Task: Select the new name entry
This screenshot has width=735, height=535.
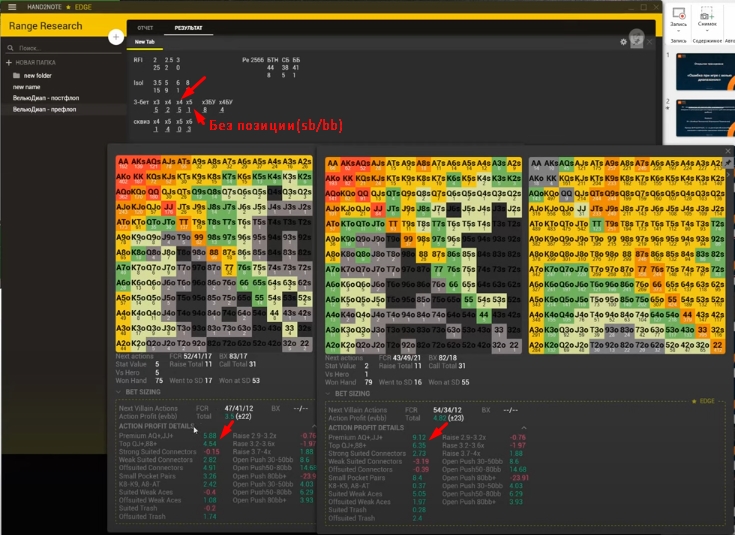Action: (x=26, y=87)
